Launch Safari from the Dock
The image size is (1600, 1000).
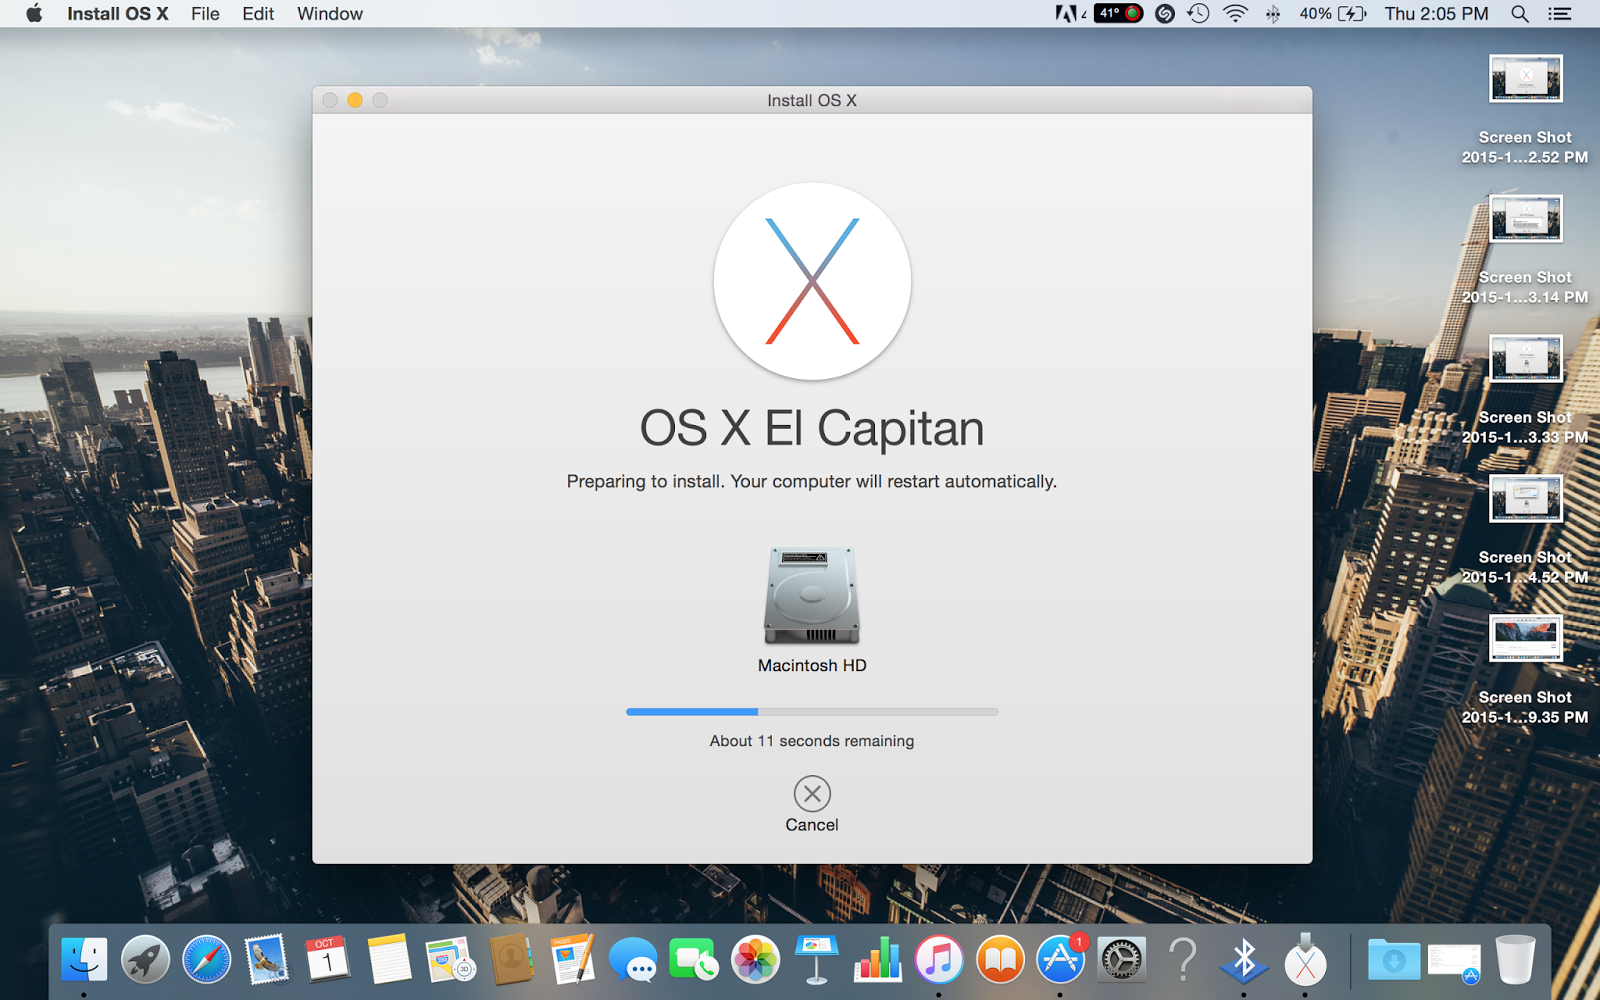(x=207, y=960)
